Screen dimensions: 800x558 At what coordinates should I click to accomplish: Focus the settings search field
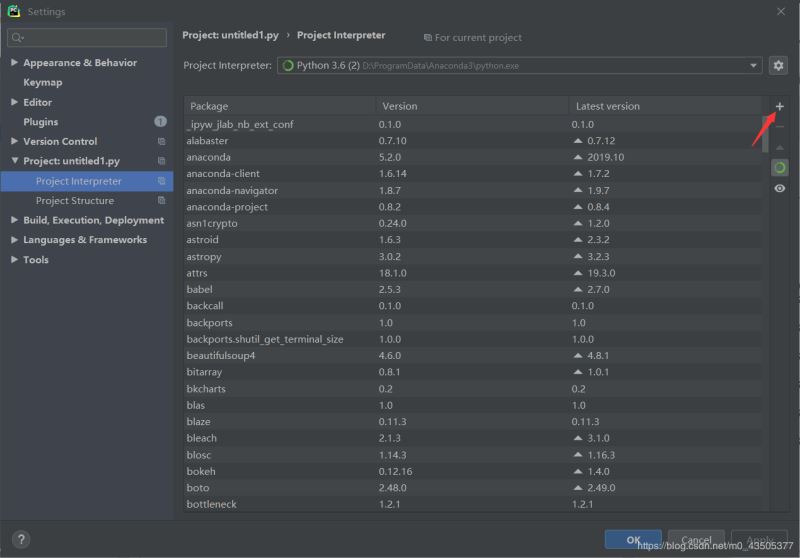[x=87, y=37]
